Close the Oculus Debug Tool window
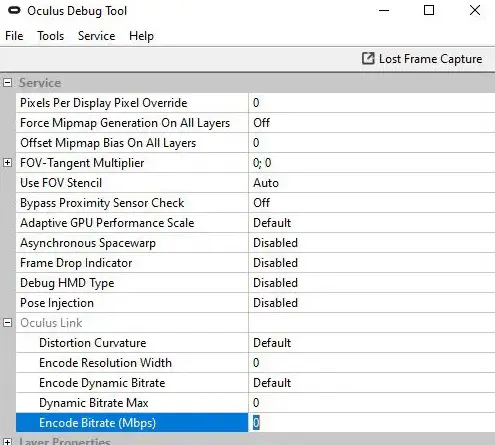Screen dimensions: 495x445 pos(475,10)
